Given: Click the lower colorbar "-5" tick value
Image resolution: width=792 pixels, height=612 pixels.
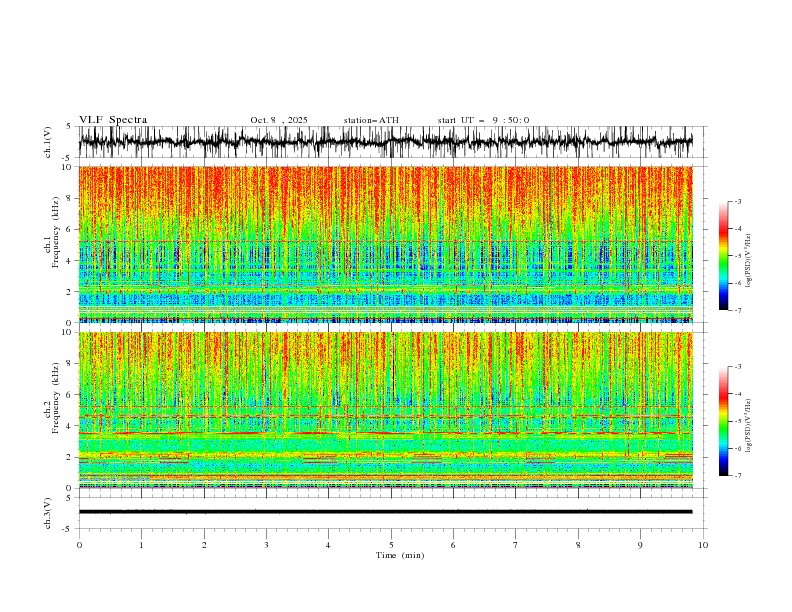Looking at the screenshot, I should [737, 421].
